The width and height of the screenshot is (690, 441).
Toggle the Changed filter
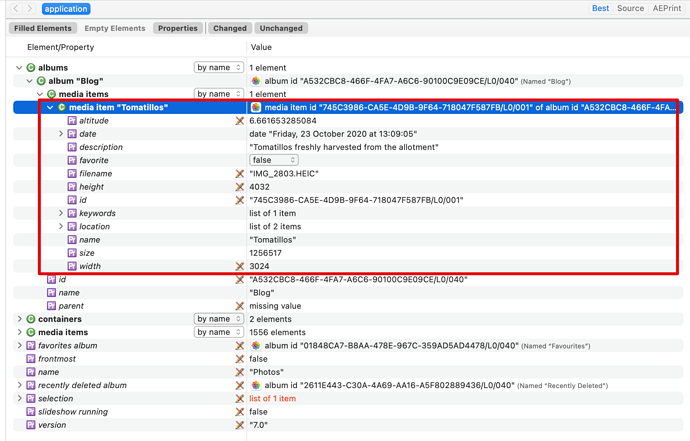click(230, 28)
